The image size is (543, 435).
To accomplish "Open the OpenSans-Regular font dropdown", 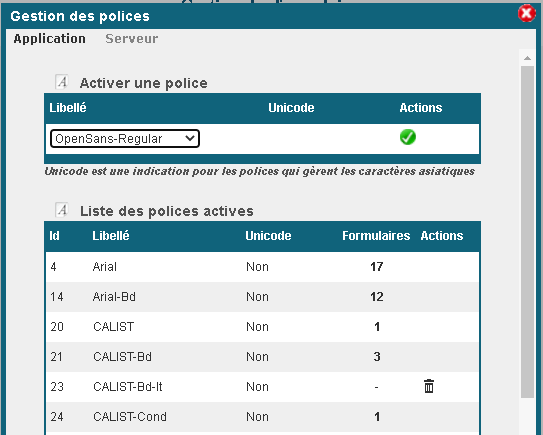I will tap(125, 139).
